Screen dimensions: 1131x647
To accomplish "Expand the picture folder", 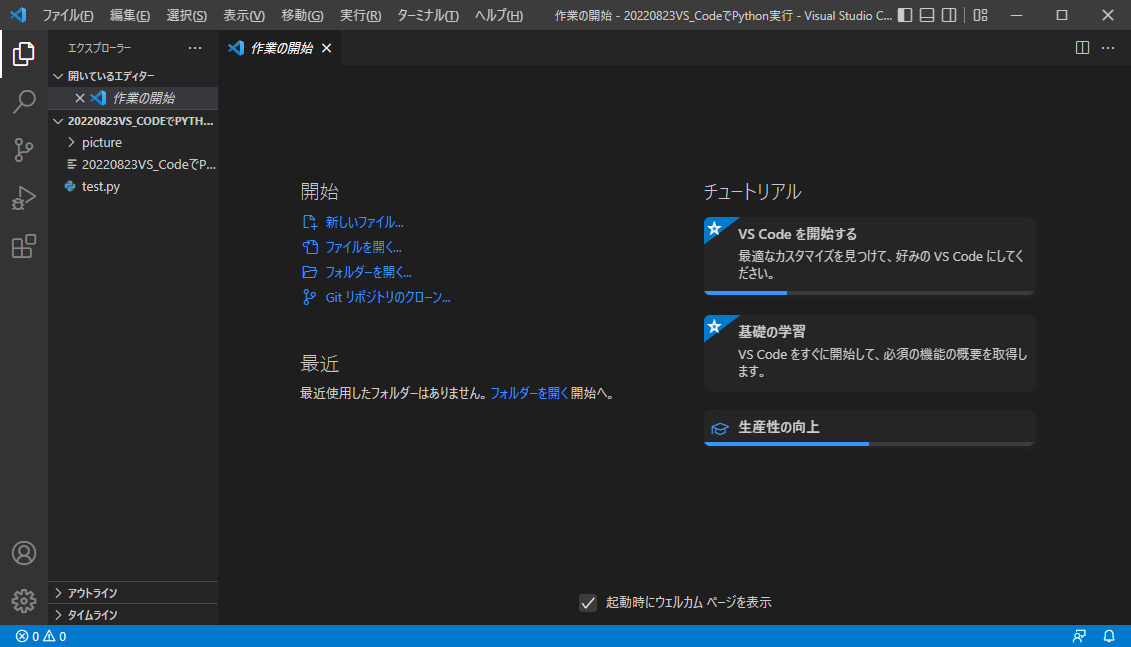I will [x=101, y=142].
